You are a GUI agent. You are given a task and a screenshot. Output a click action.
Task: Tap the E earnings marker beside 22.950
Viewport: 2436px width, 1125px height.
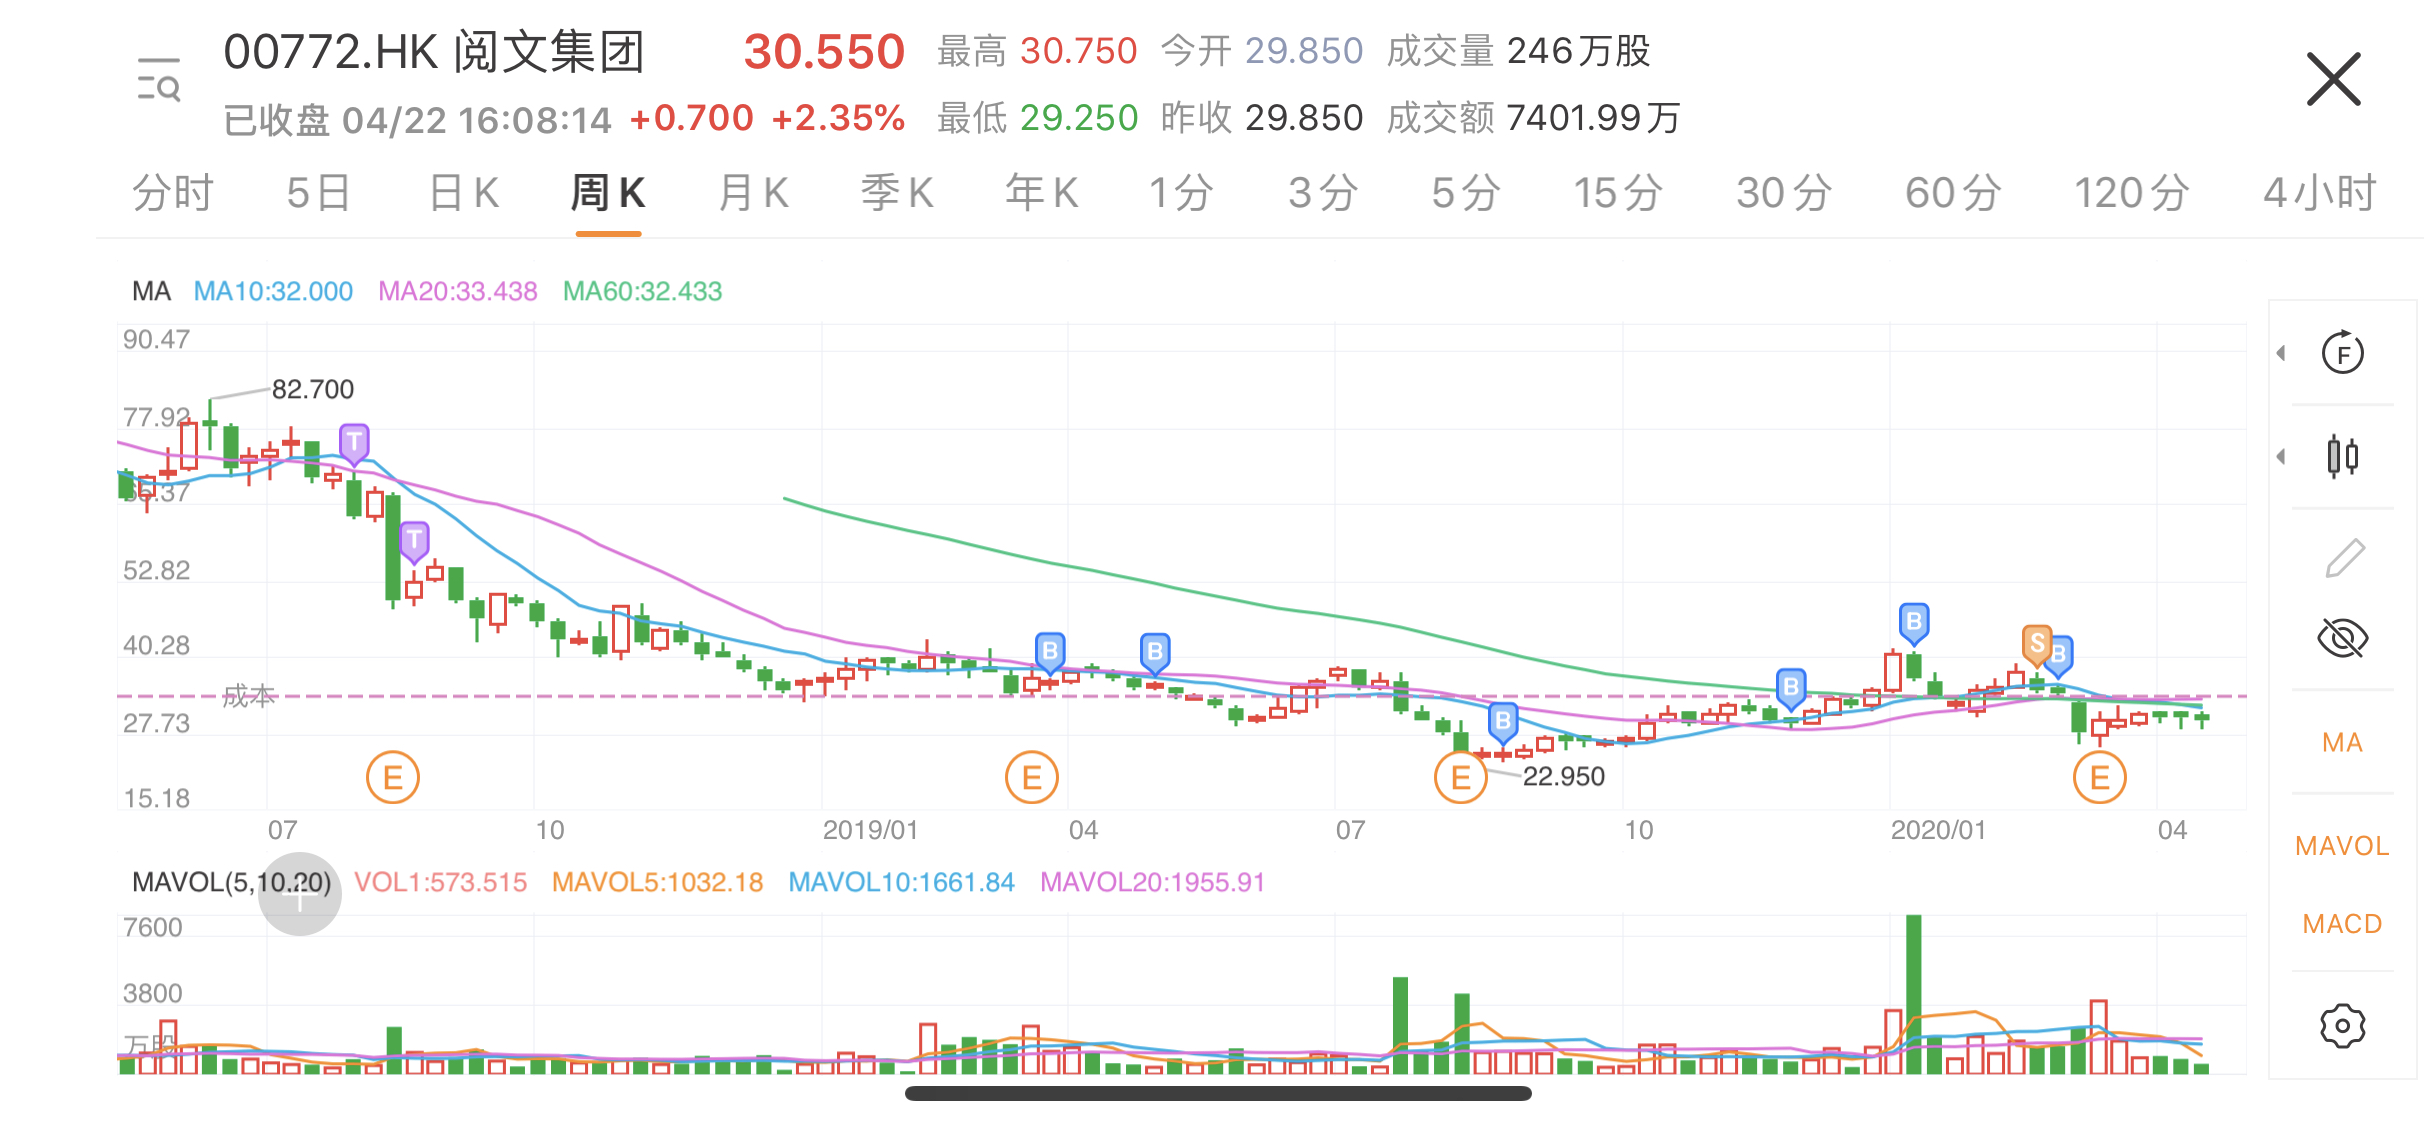(x=1461, y=778)
